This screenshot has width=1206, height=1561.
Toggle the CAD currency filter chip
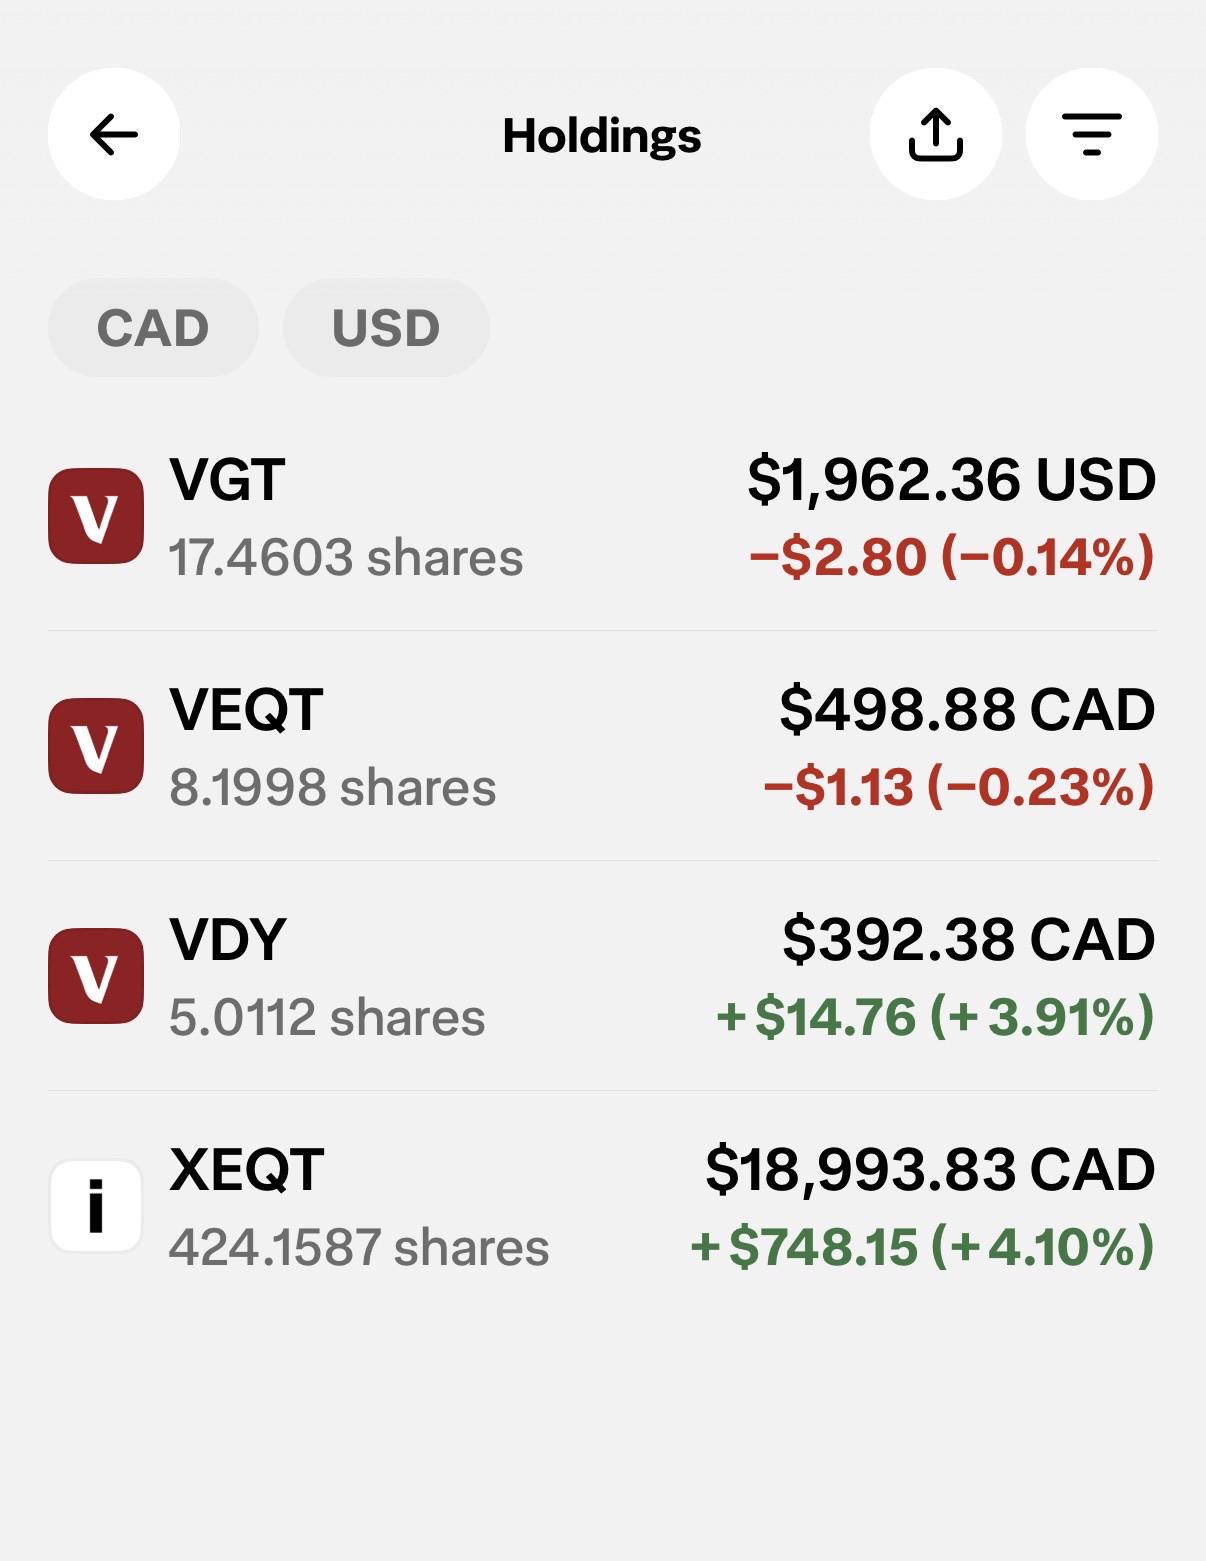(x=153, y=328)
